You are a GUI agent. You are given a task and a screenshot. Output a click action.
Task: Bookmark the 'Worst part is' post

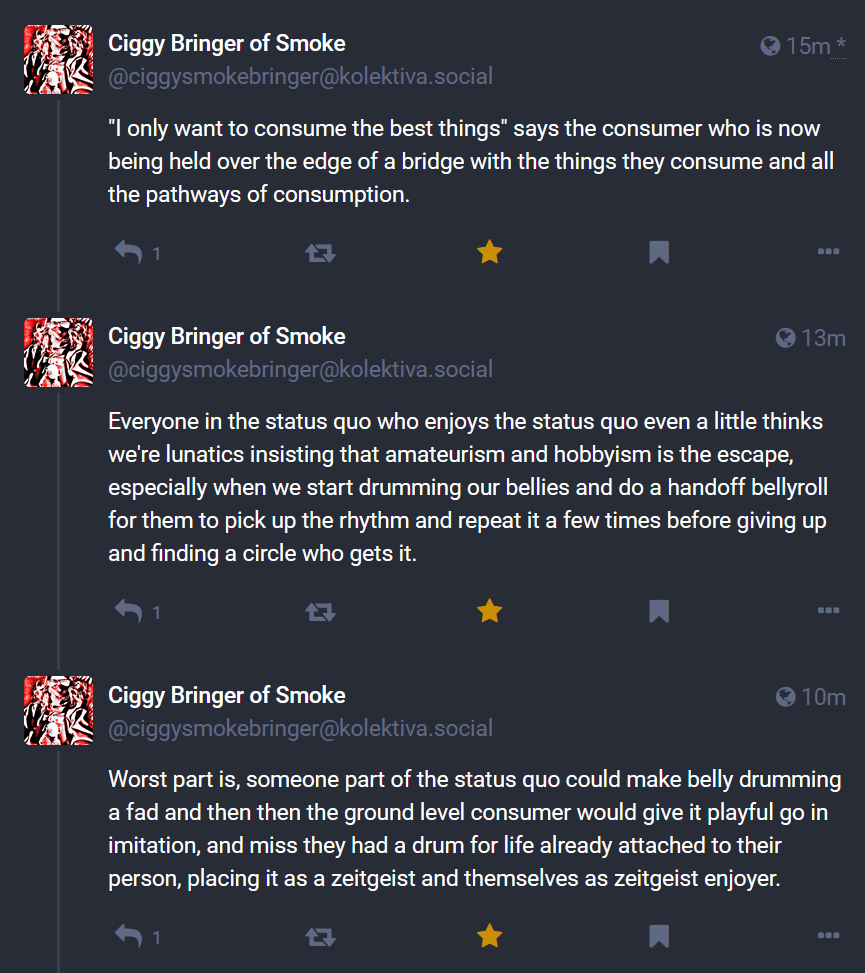pos(658,936)
